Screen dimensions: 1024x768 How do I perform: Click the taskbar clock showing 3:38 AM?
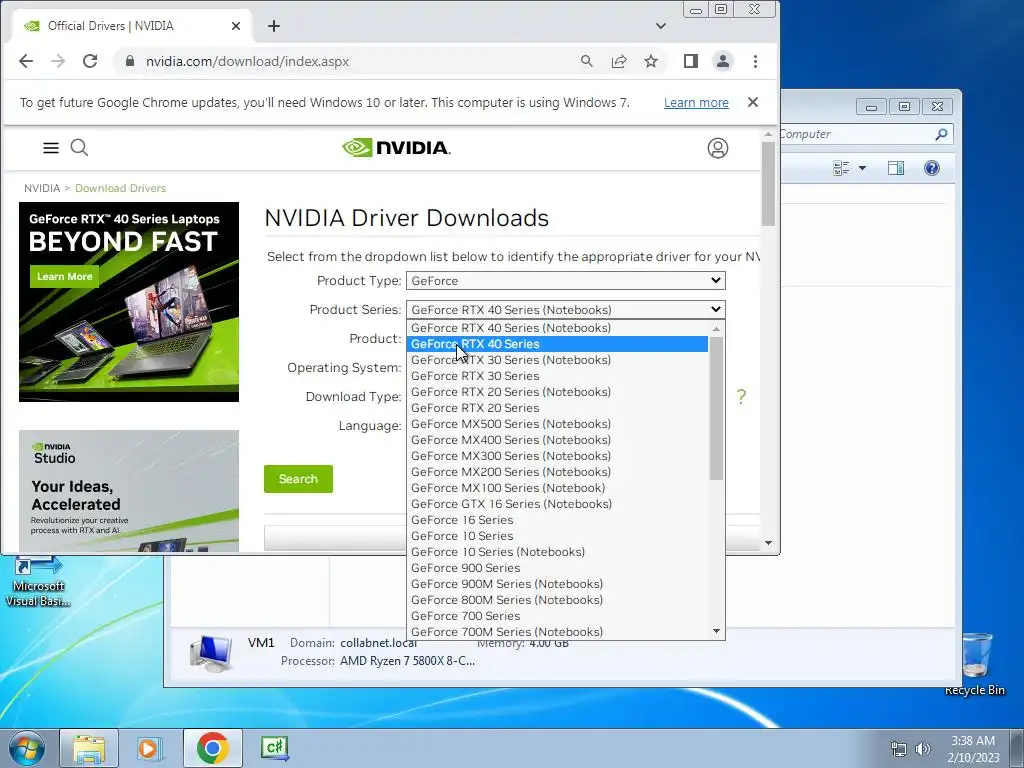tap(973, 749)
